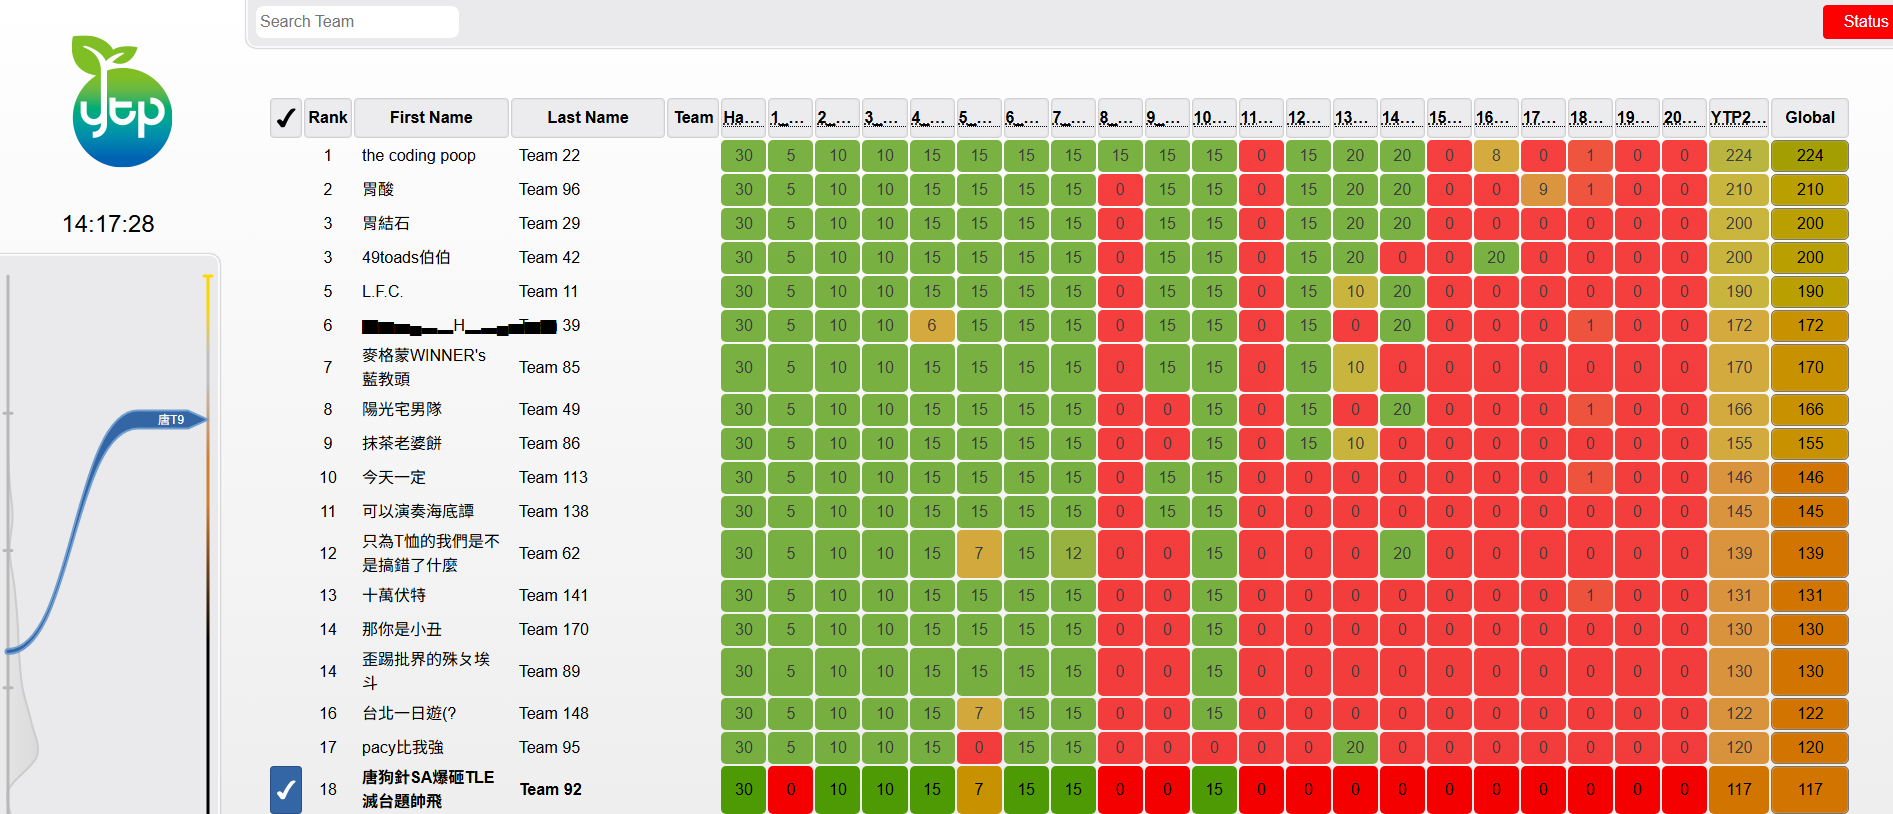Image resolution: width=1893 pixels, height=814 pixels.
Task: Click the 'Team 138' cell
Action: [x=553, y=511]
